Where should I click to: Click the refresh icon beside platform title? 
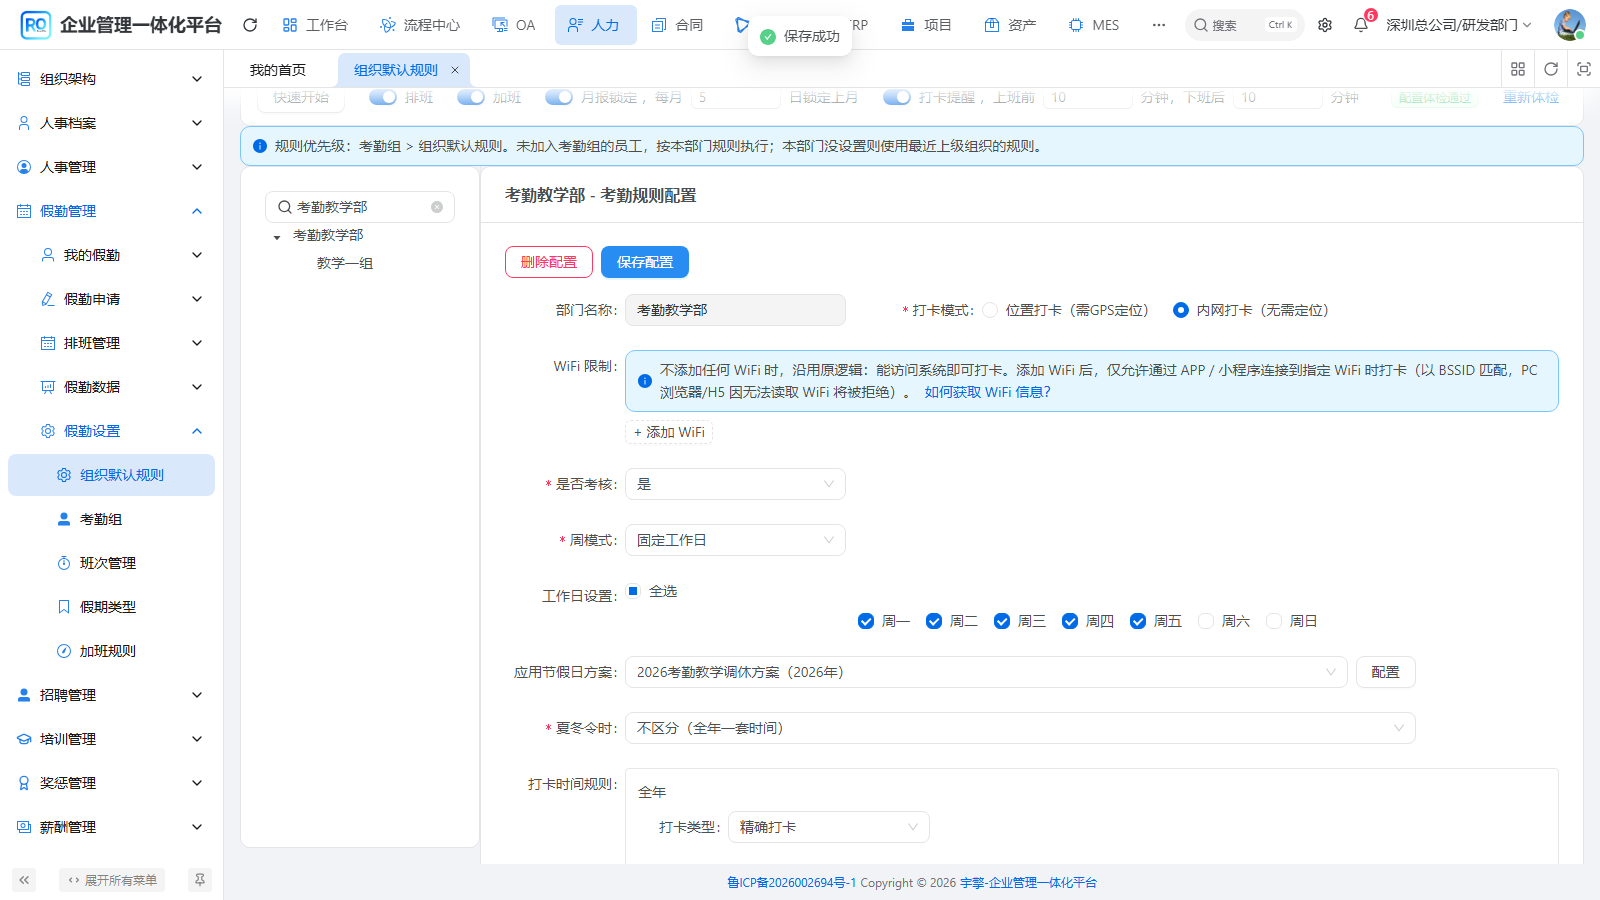[x=250, y=25]
